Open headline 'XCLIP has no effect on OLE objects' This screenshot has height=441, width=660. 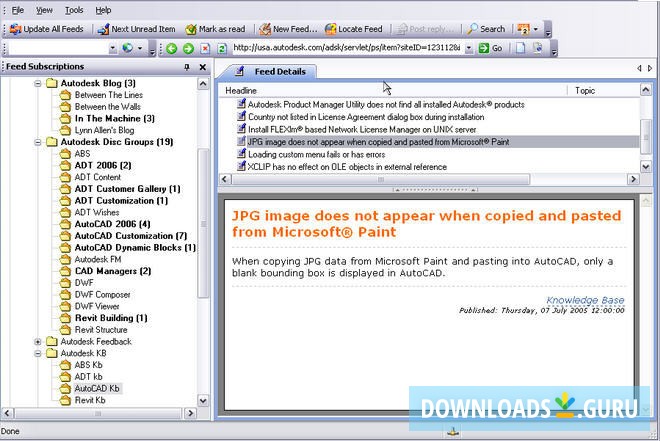[347, 167]
